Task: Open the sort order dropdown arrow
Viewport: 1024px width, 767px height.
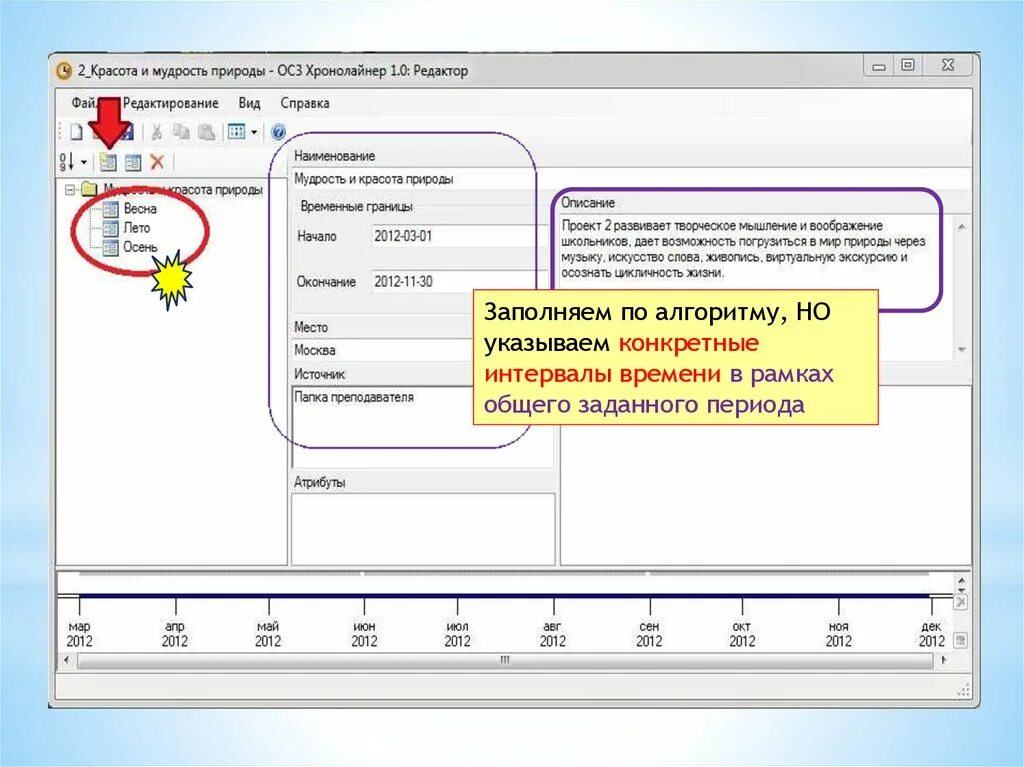Action: pos(84,162)
